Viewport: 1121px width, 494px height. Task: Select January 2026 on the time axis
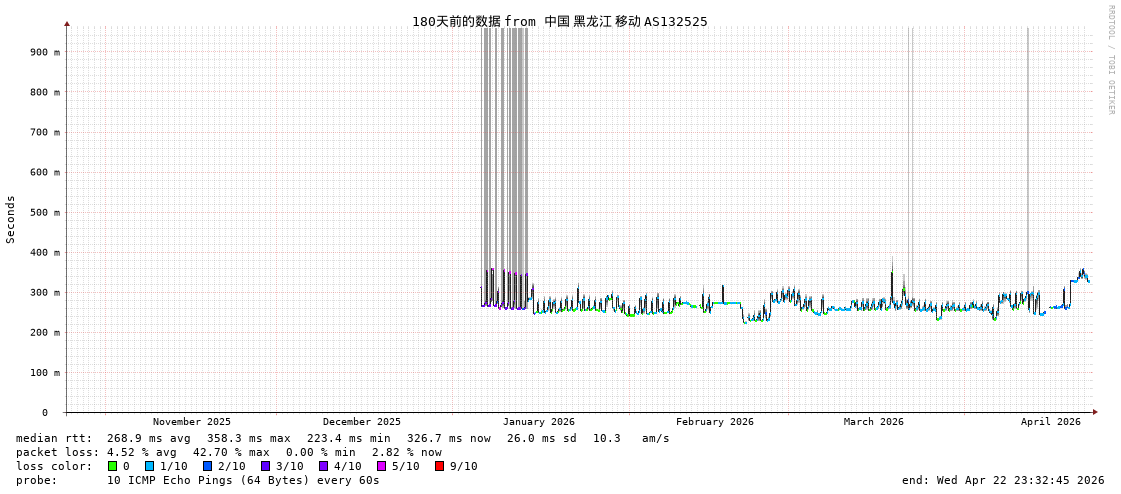(x=538, y=422)
